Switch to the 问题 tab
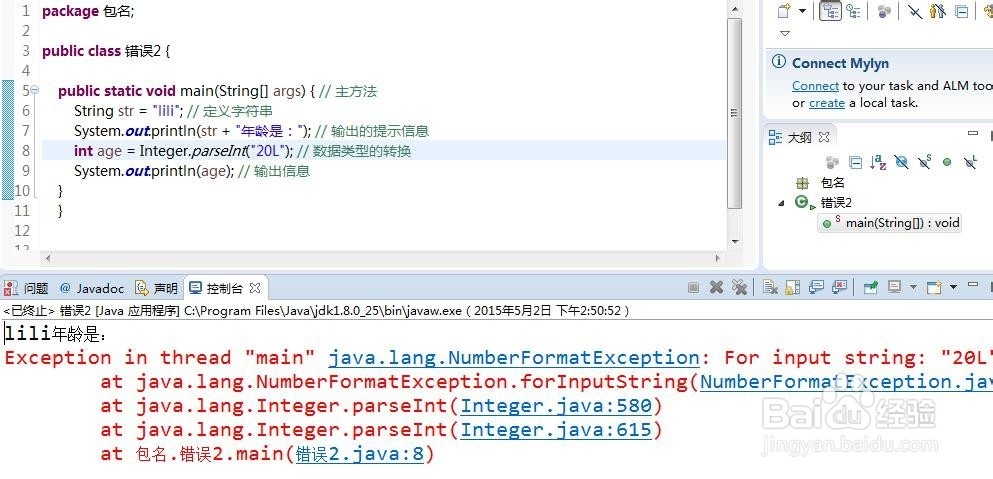 [x=26, y=288]
